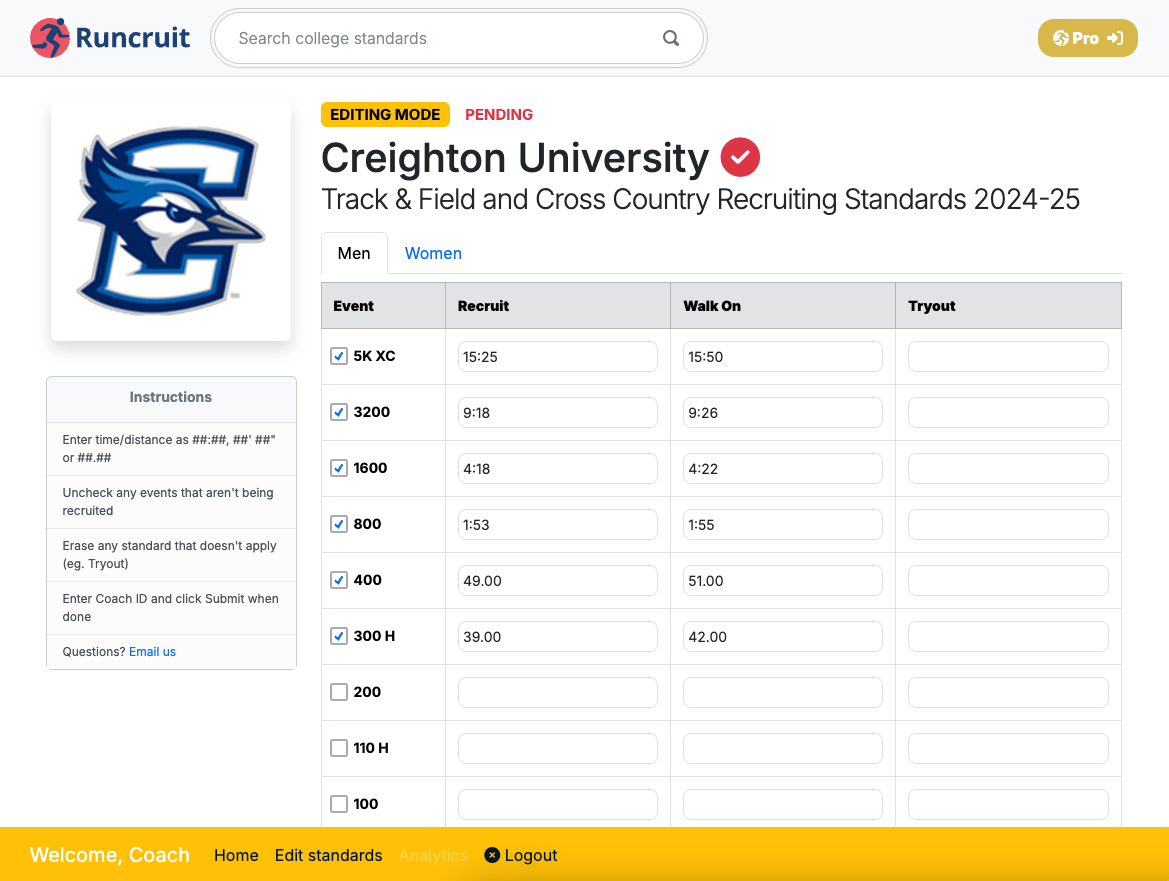1169x881 pixels.
Task: Click the PENDING status label
Action: pos(499,114)
